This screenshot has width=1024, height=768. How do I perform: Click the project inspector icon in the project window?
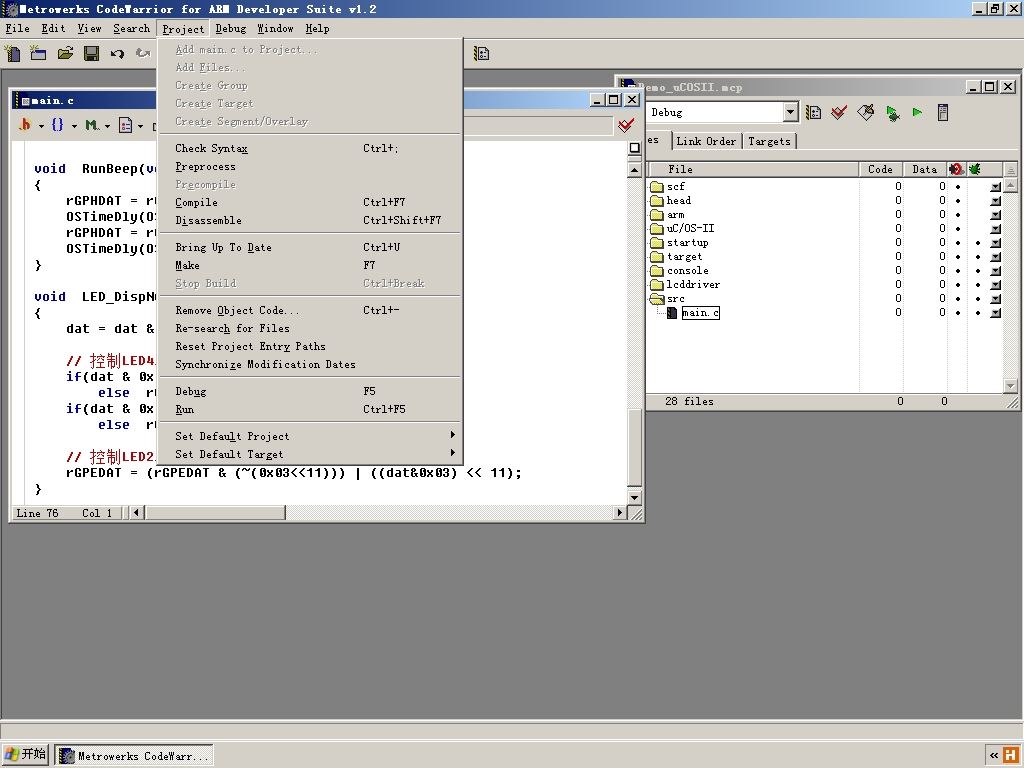point(942,112)
